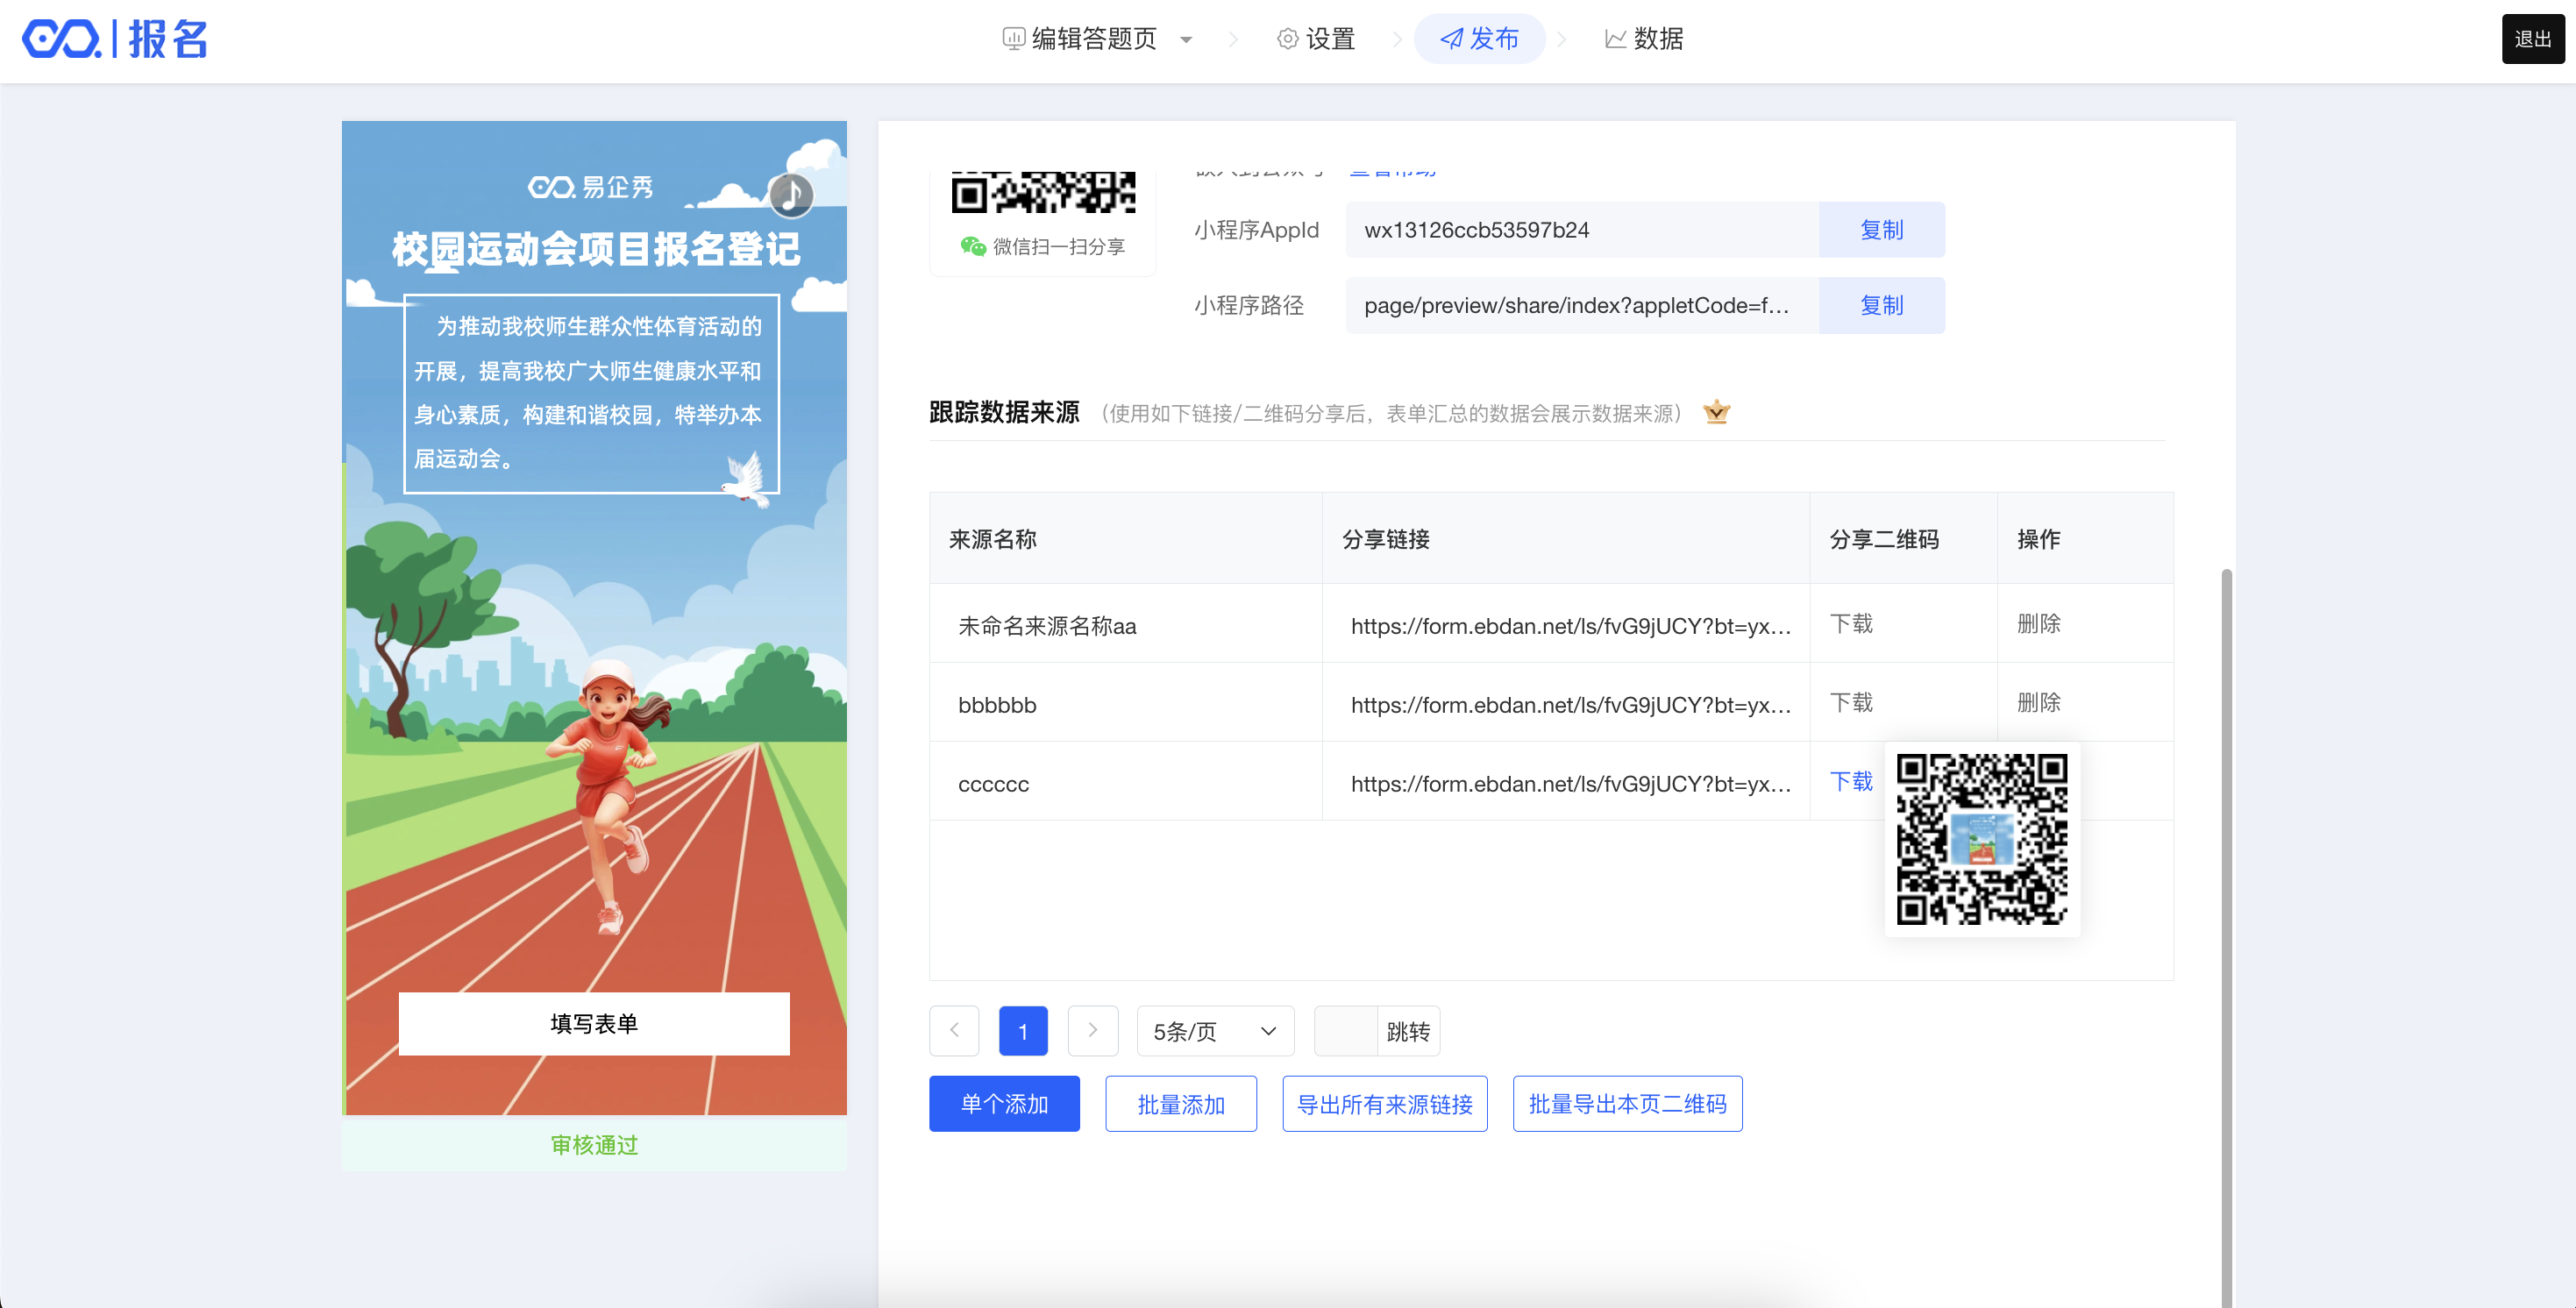Screen dimensions: 2576x1308
Task: Go to previous page arrow in pagination
Action: [954, 1030]
